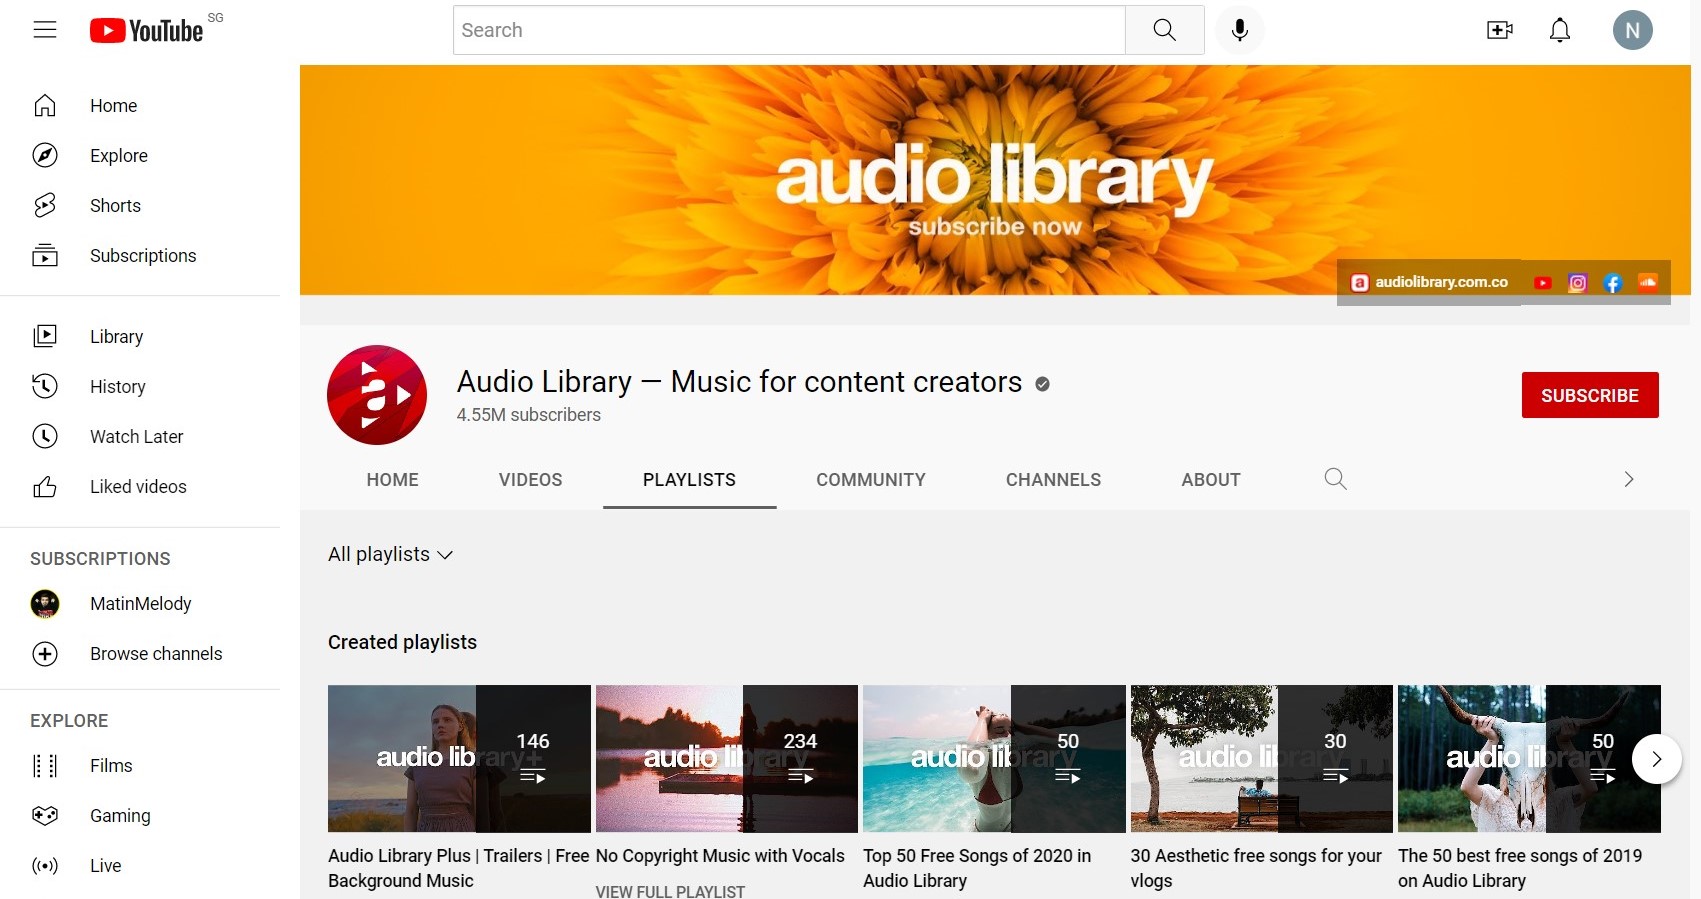Click the Liked videos thumbs-up icon

[45, 487]
